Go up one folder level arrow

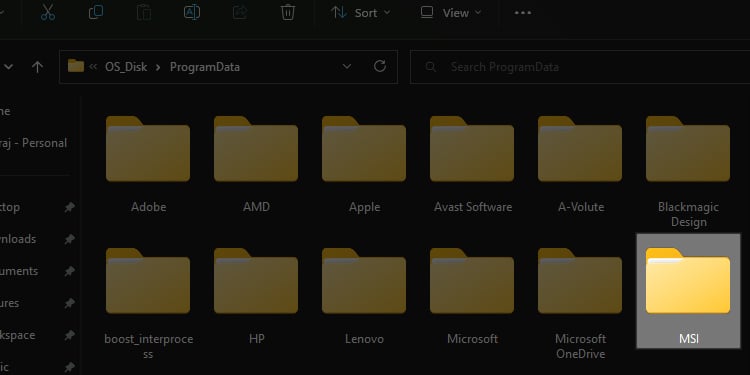(37, 67)
